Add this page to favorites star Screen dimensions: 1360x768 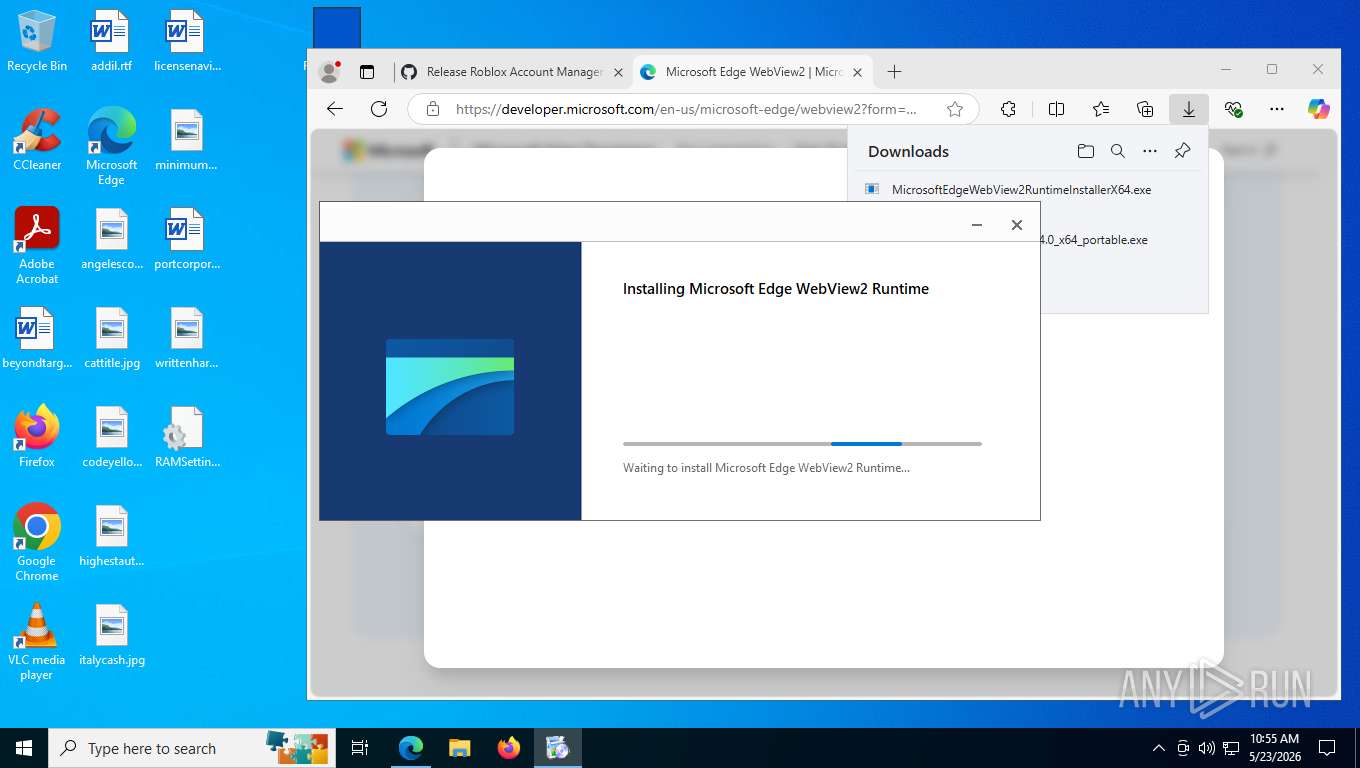[x=955, y=109]
